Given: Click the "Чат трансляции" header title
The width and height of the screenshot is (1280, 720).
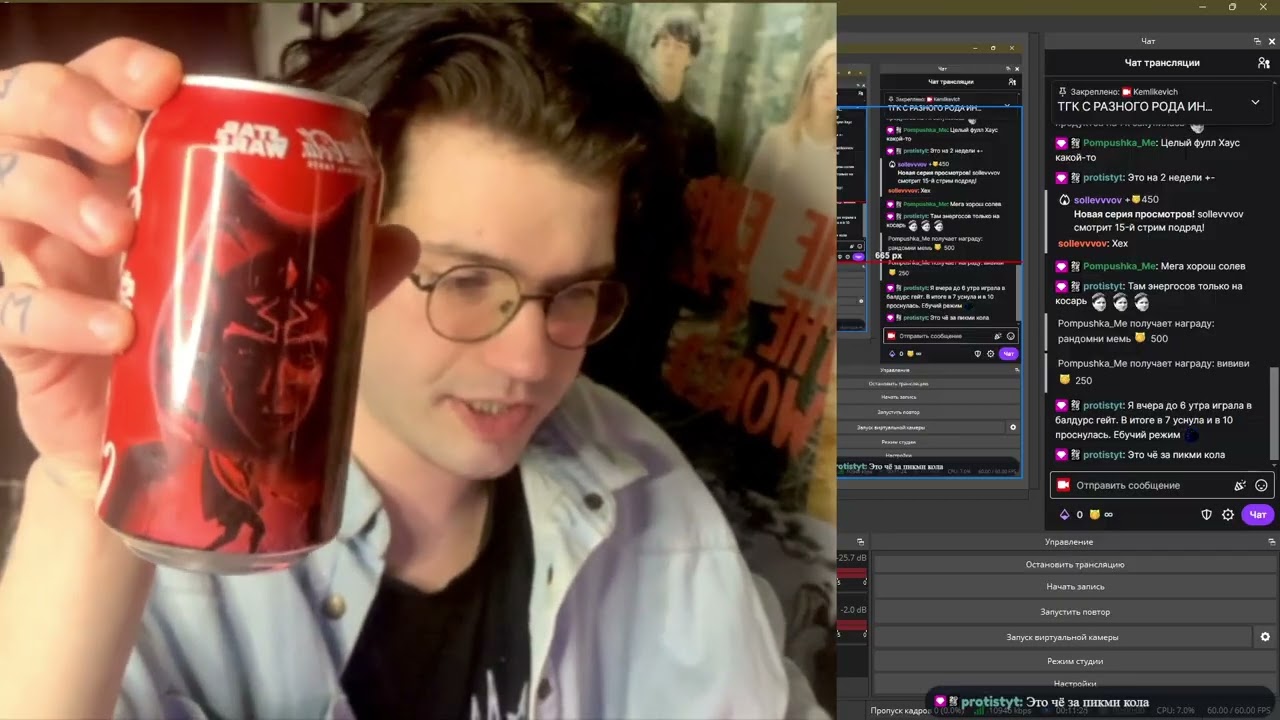Looking at the screenshot, I should pos(1162,63).
